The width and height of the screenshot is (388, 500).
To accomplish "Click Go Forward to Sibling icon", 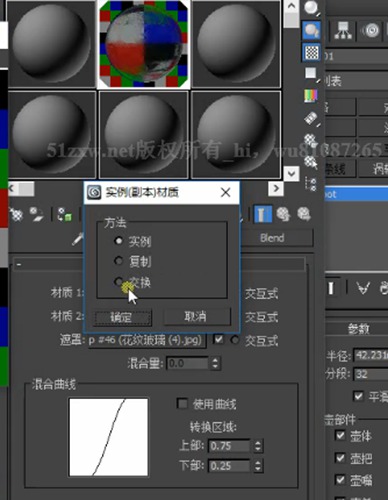I will [x=304, y=214].
